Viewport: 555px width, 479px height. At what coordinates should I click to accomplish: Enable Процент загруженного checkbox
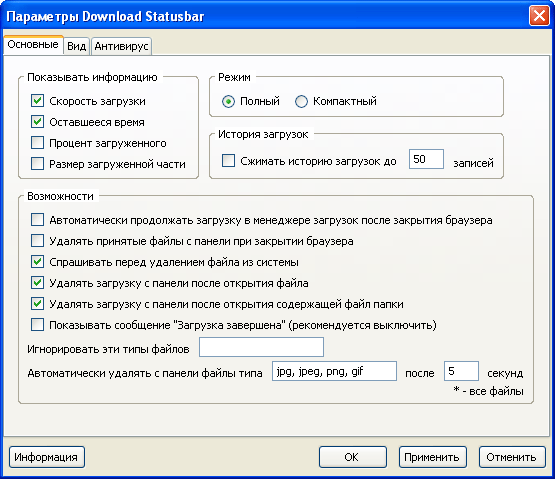click(x=37, y=143)
